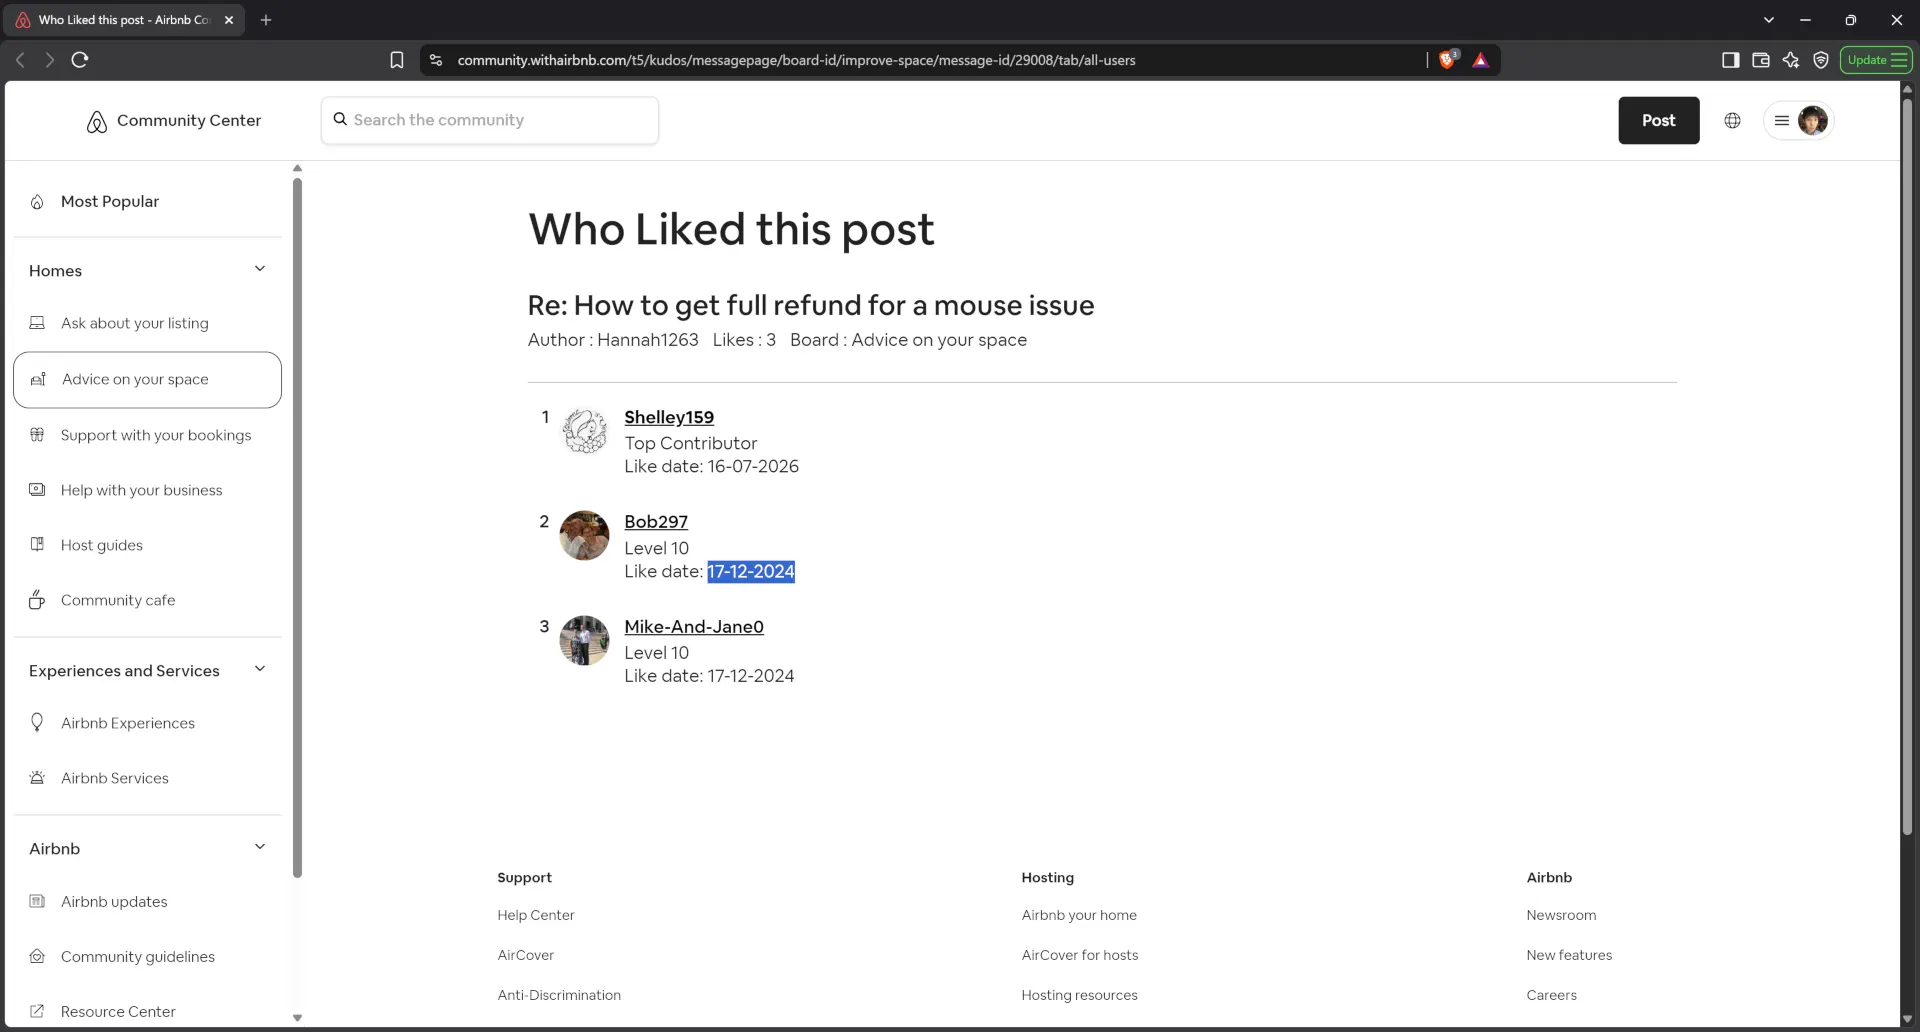Screen dimensions: 1920x1032
Task: Open Help with your business
Action: click(x=148, y=490)
